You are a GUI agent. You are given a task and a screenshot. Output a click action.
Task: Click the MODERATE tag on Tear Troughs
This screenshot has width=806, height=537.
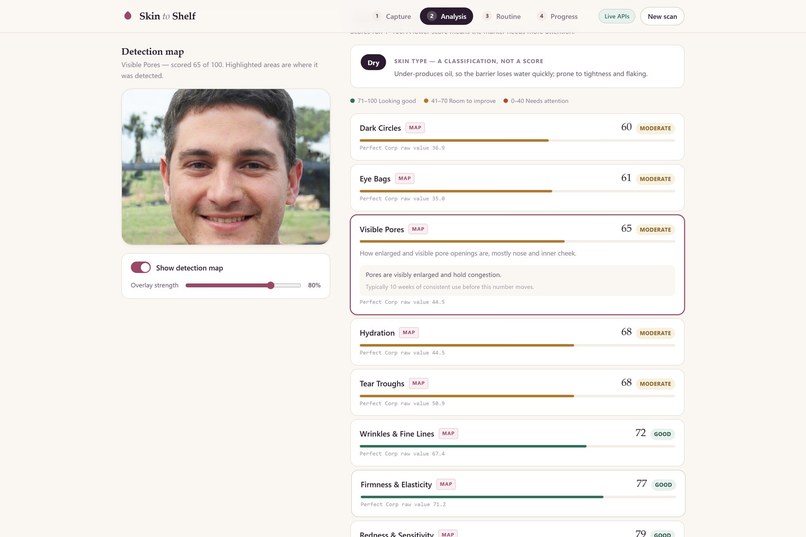[x=655, y=384]
